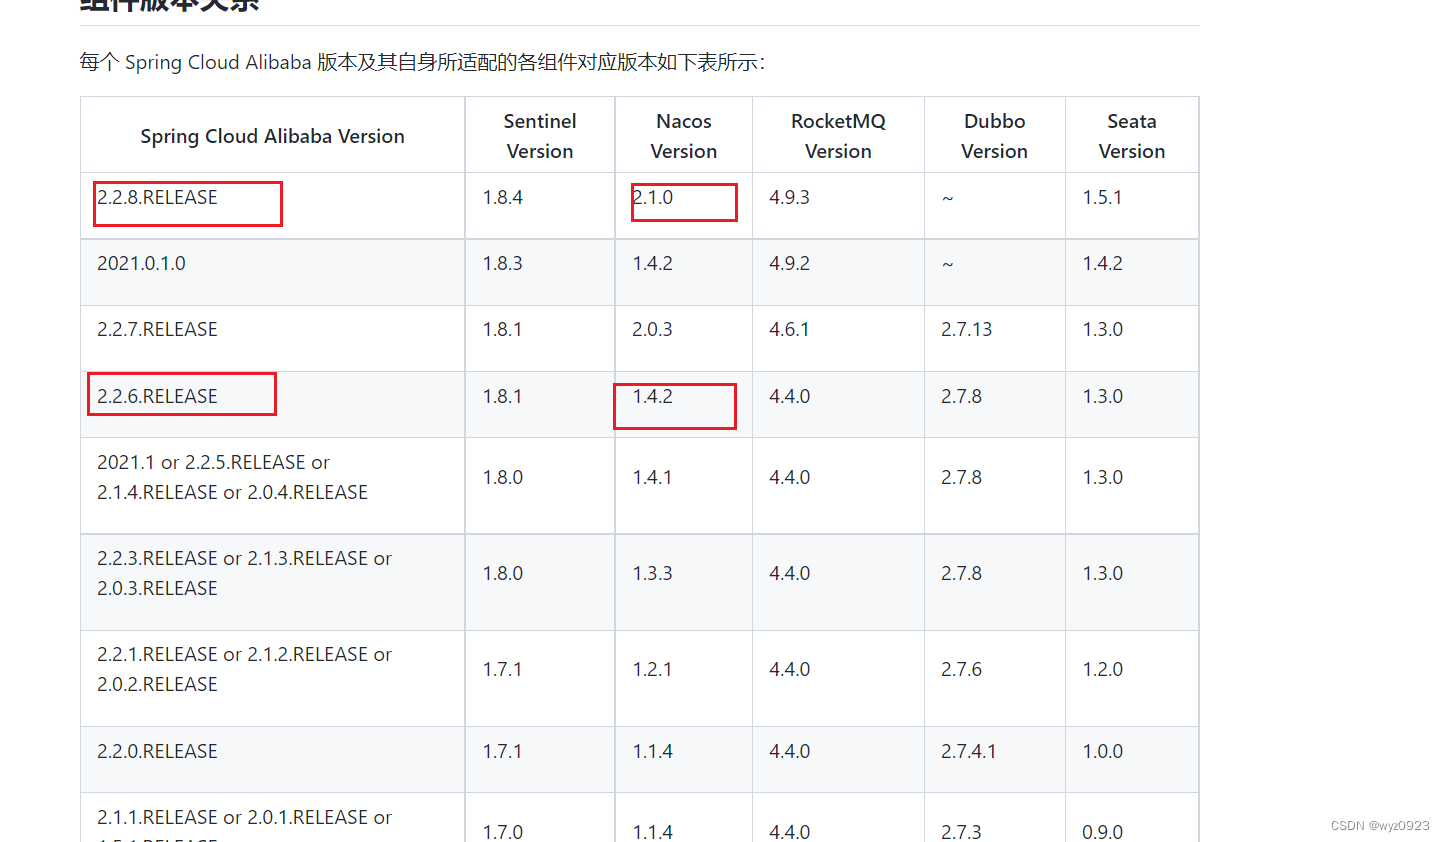The image size is (1445, 842).
Task: Click the Dubbo Version column header
Action: [x=994, y=136]
